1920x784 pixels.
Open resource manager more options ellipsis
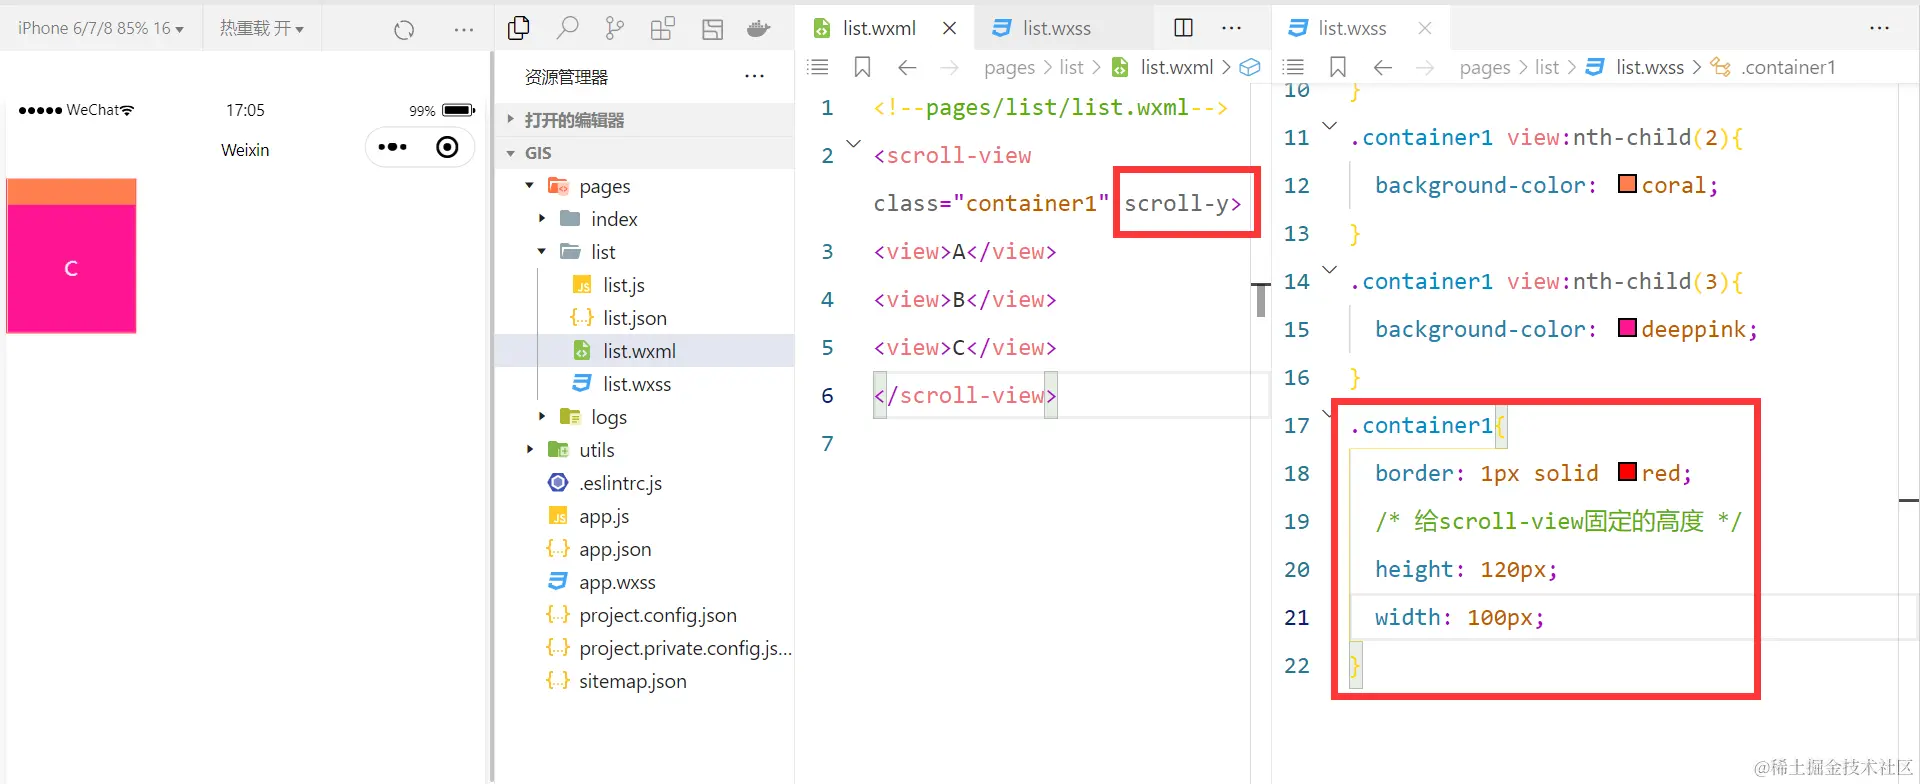click(x=755, y=76)
